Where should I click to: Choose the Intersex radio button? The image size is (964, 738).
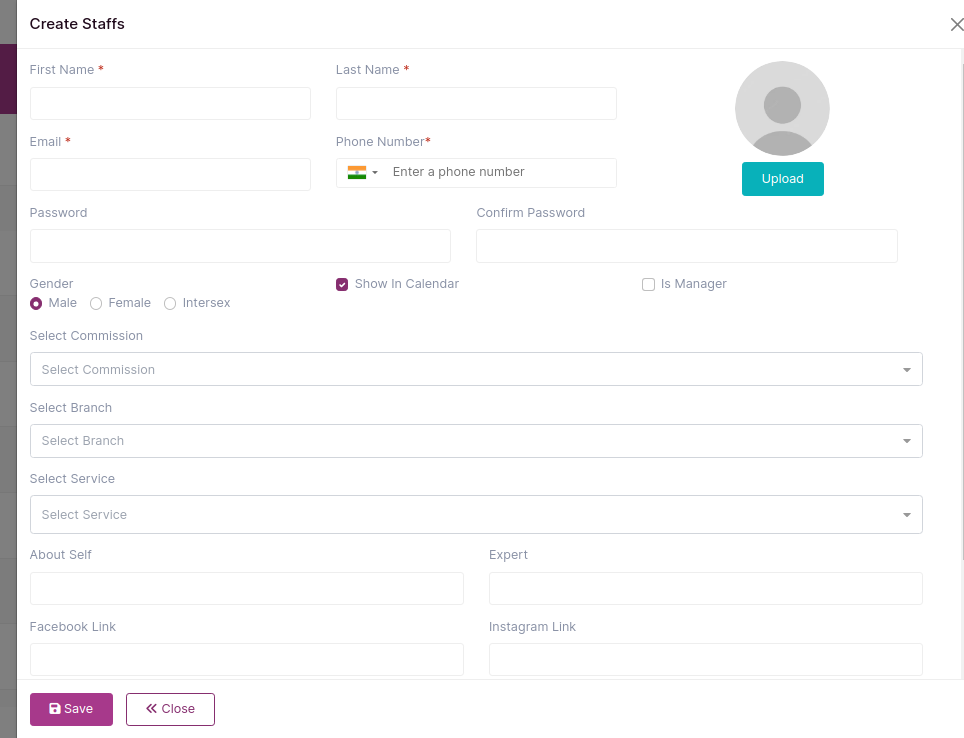click(170, 303)
